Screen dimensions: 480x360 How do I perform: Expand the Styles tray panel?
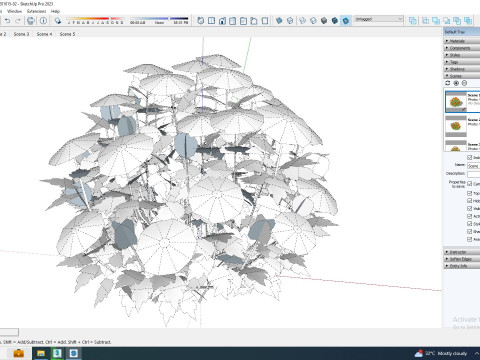(x=462, y=55)
